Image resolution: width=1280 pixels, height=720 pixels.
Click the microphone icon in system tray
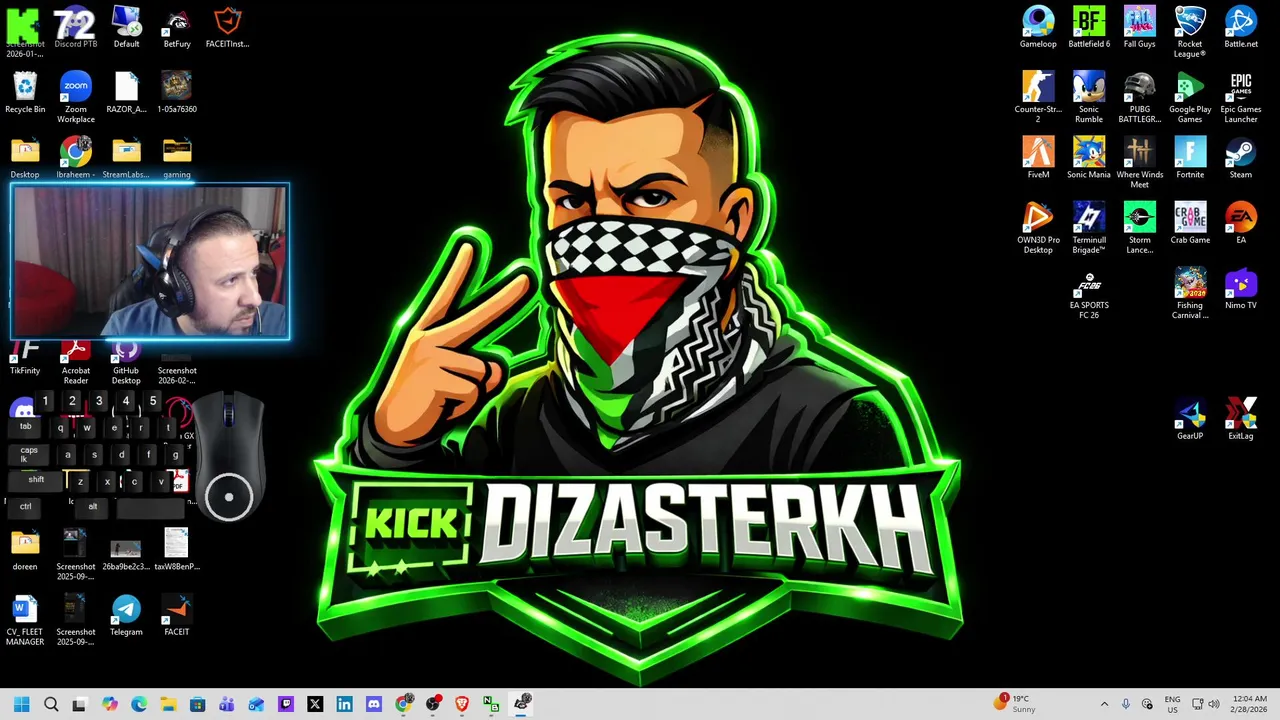point(1126,704)
